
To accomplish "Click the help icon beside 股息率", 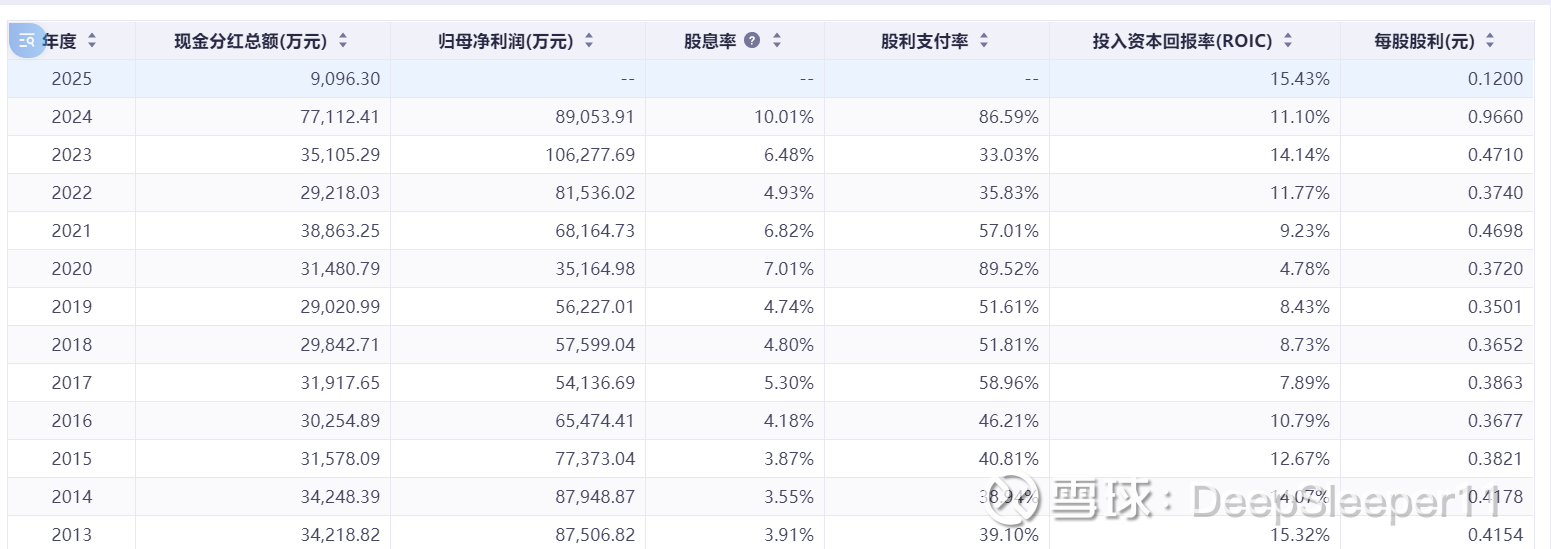I will (x=752, y=41).
